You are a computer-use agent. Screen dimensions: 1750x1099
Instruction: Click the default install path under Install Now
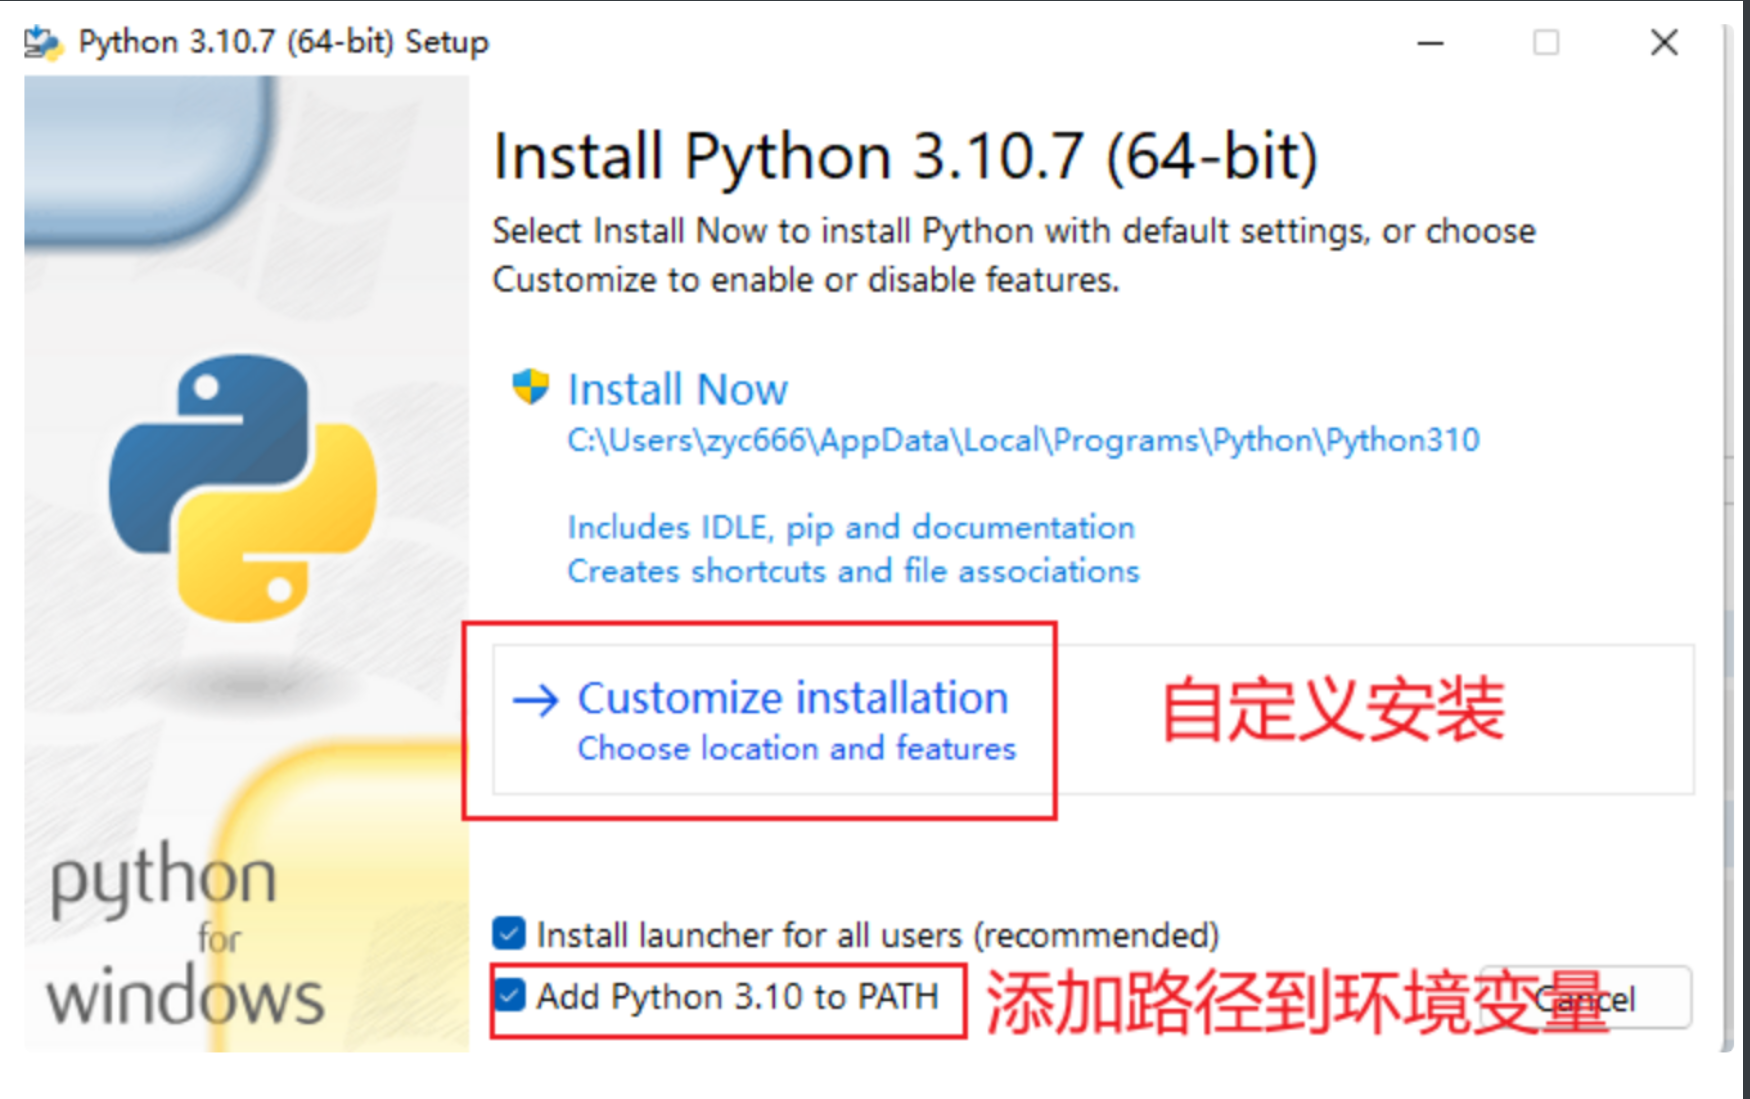[x=1022, y=441]
